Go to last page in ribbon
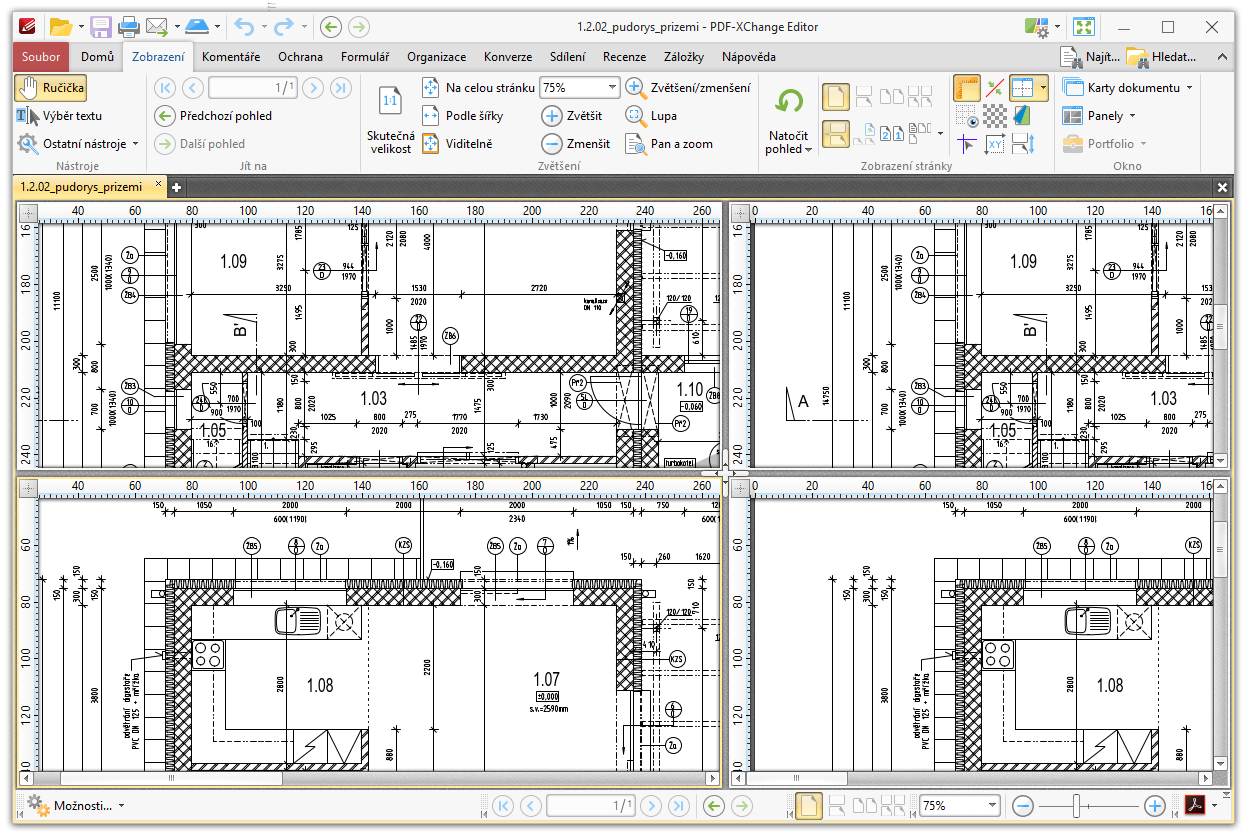The image size is (1246, 837). coord(341,88)
